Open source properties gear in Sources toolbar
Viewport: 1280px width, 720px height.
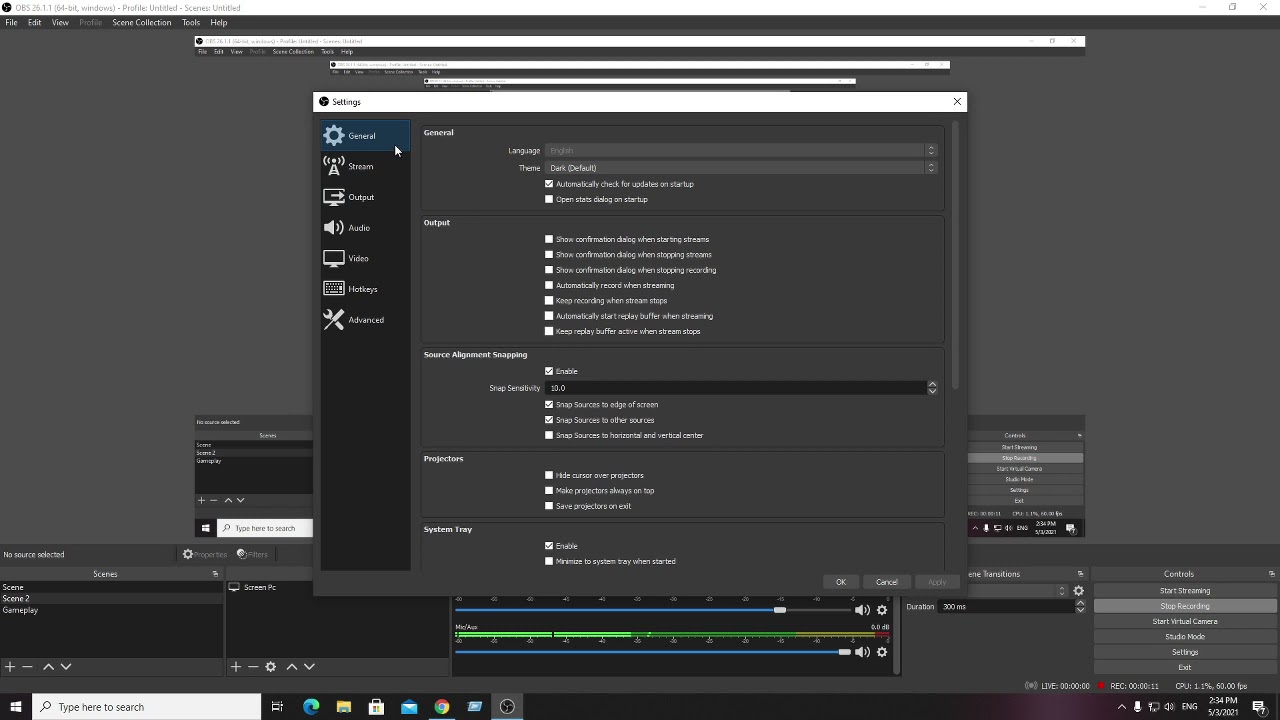[x=270, y=666]
